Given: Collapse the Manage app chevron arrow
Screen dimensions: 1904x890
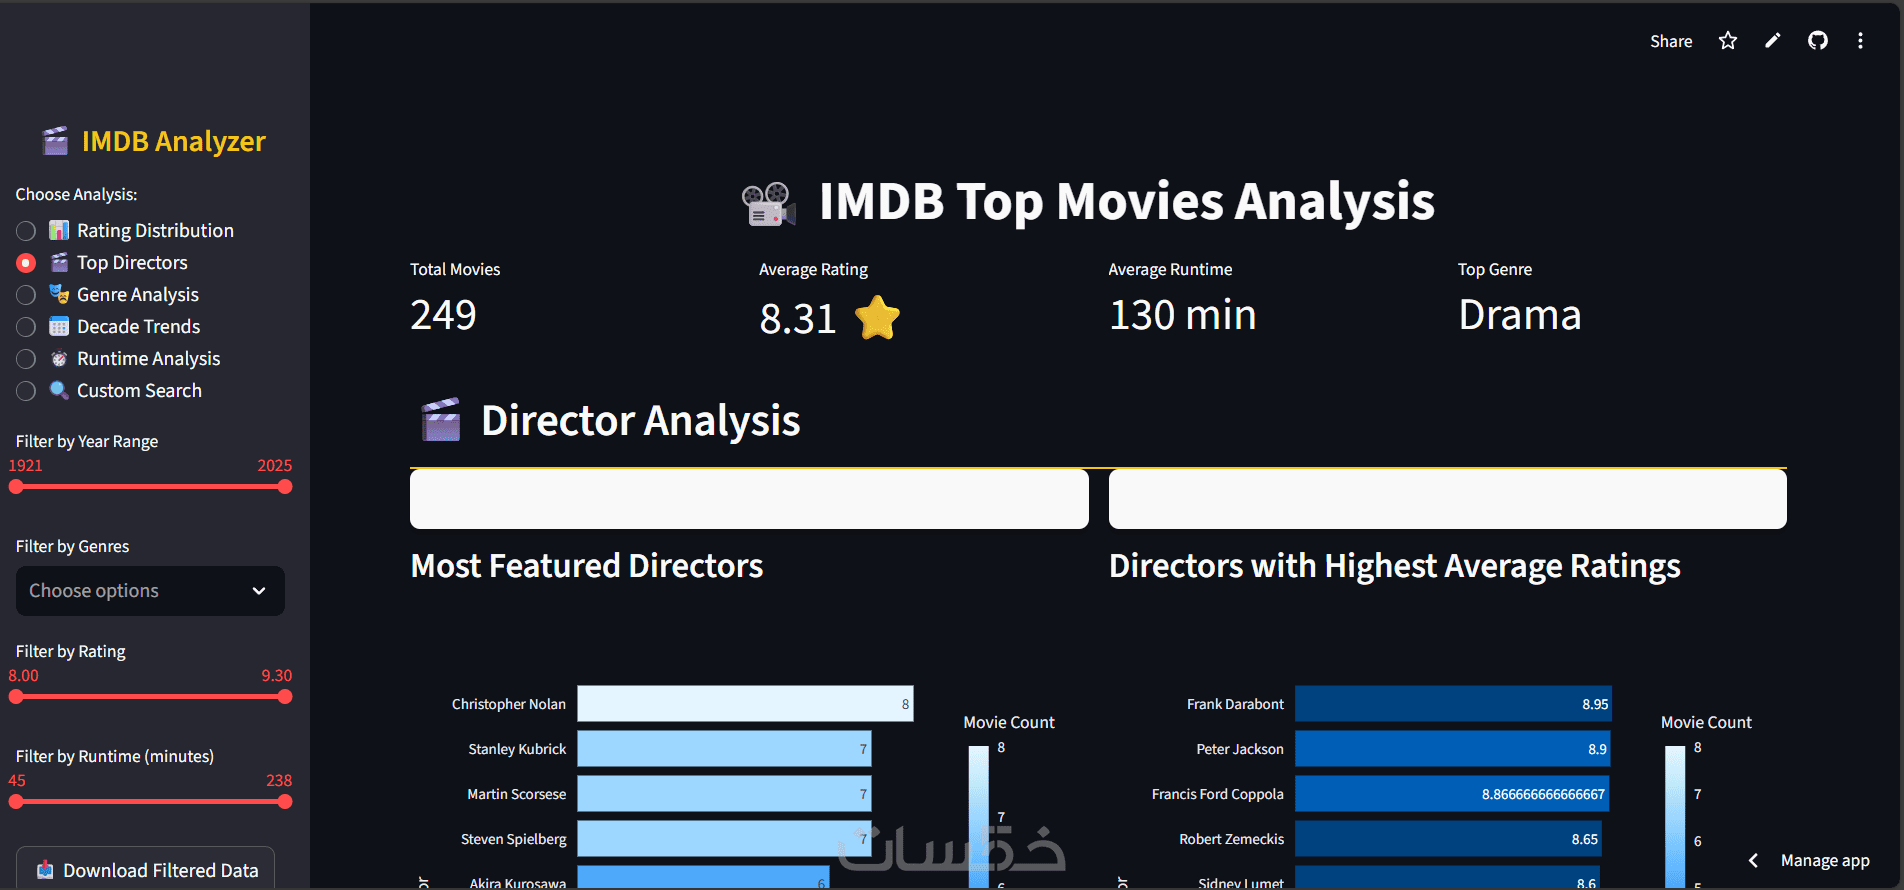Looking at the screenshot, I should [x=1753, y=860].
